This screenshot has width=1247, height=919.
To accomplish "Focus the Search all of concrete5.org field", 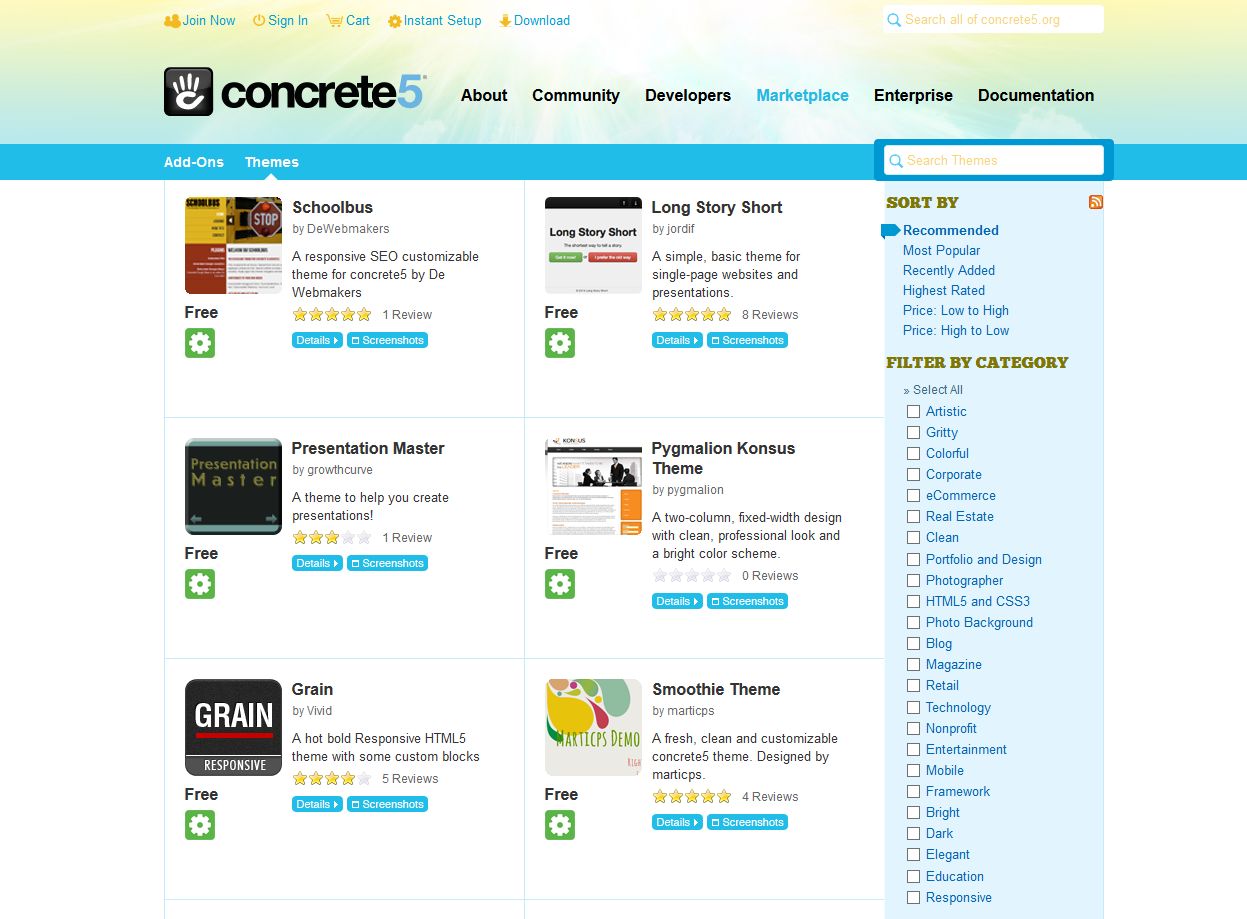I will [x=994, y=19].
